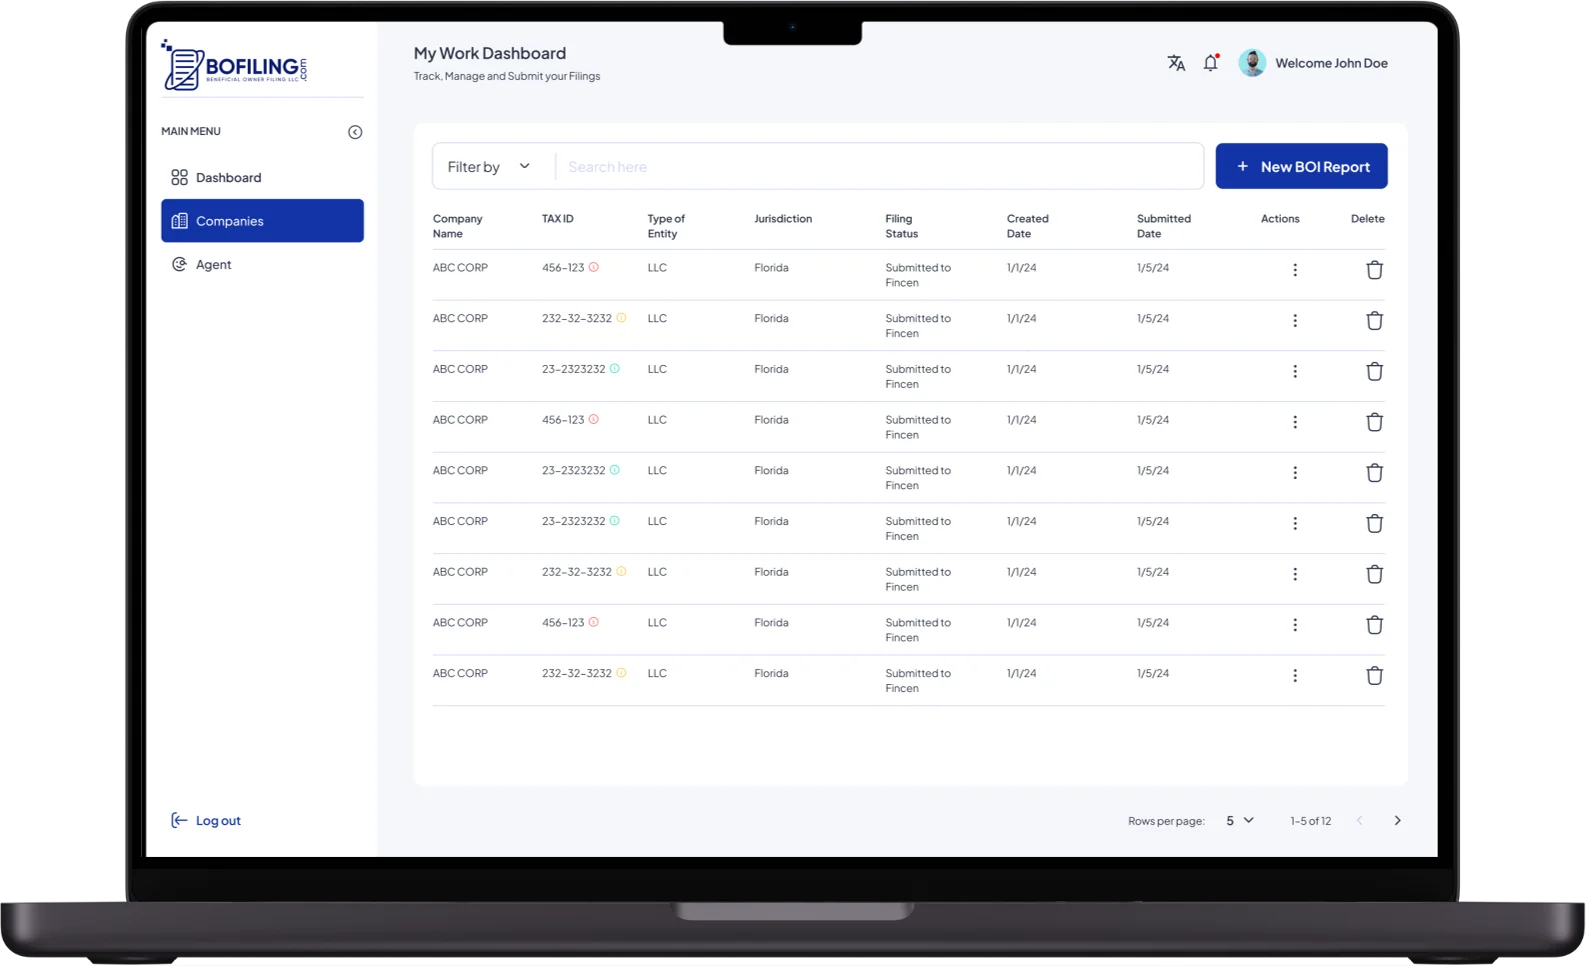Create a New BOI Report
Viewport: 1586px width, 966px height.
tap(1302, 166)
